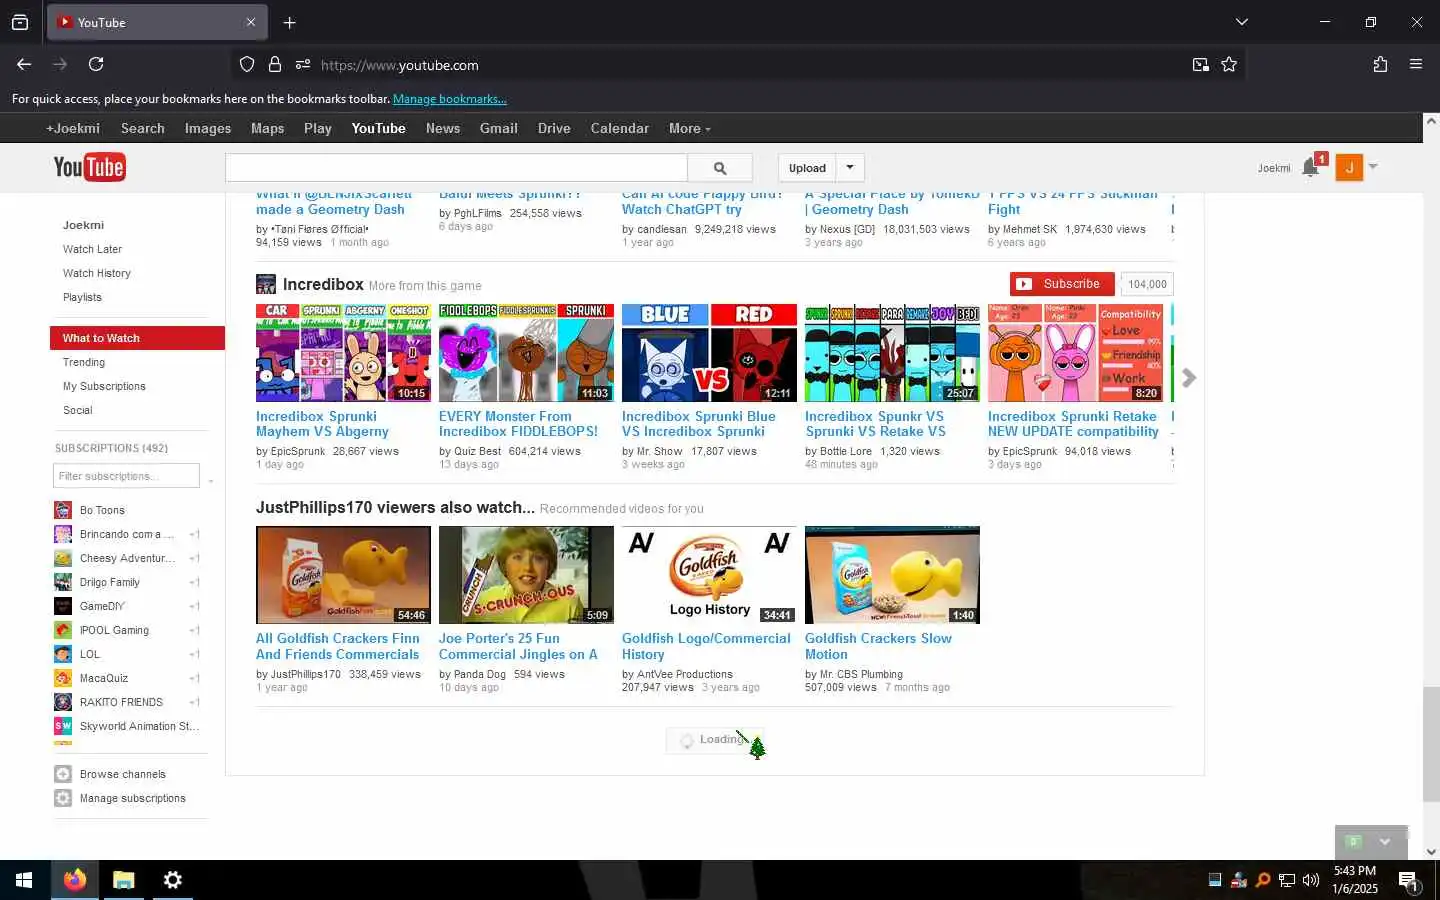This screenshot has height=900, width=1440.
Task: Click the Browse channels icon
Action: [63, 774]
